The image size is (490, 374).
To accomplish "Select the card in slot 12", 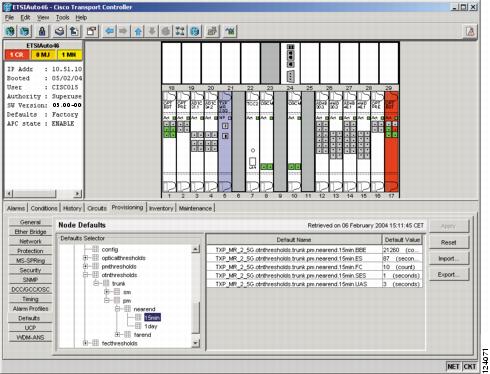I will [322, 142].
